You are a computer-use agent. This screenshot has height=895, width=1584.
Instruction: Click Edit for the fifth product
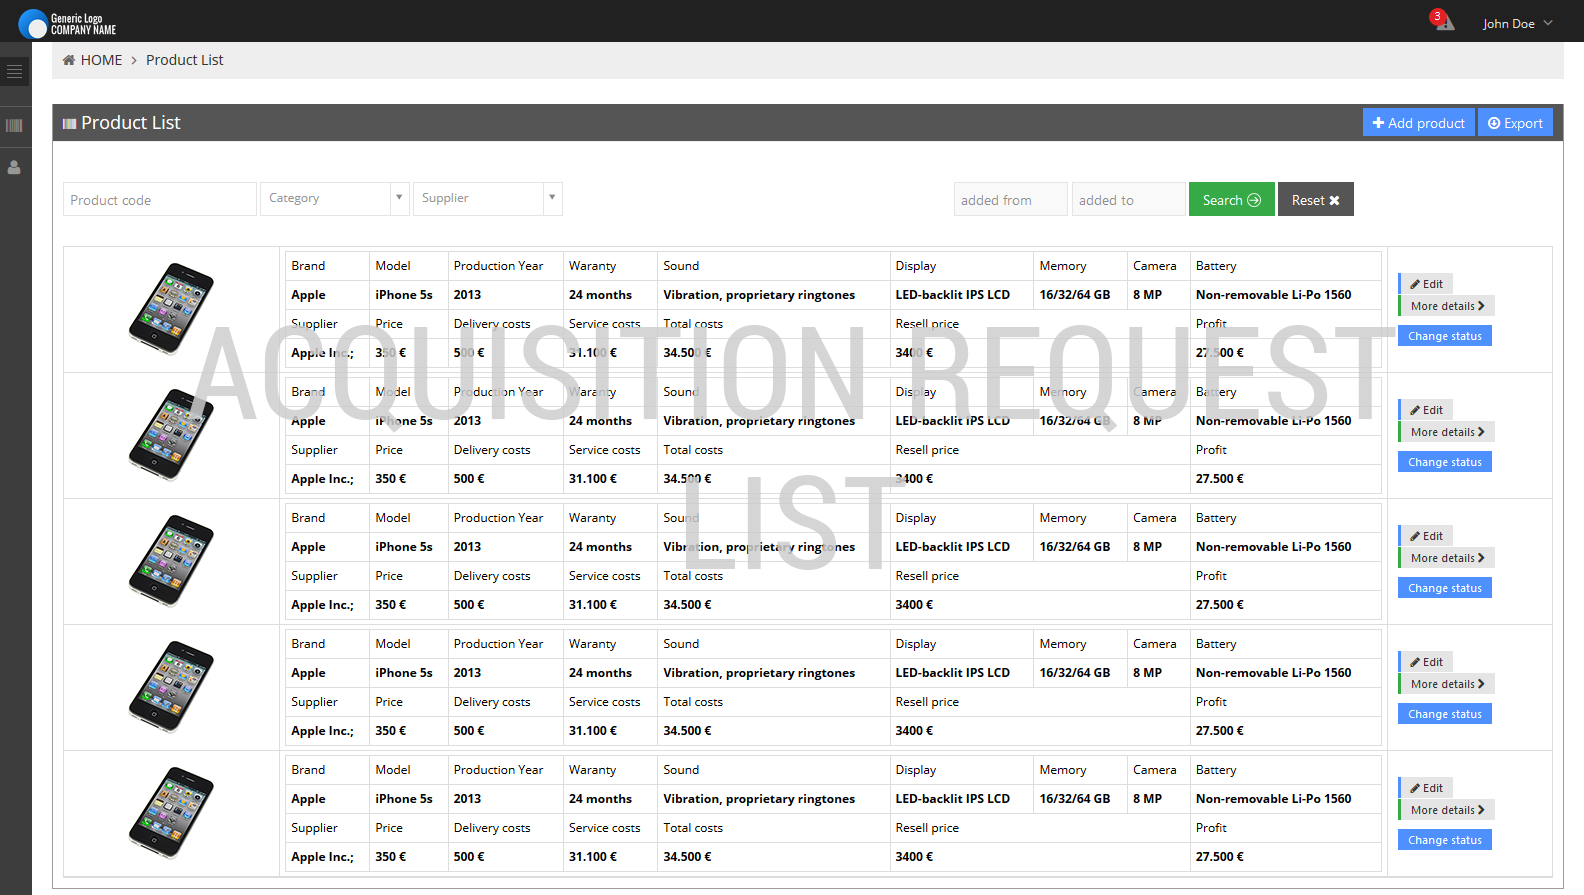point(1426,788)
